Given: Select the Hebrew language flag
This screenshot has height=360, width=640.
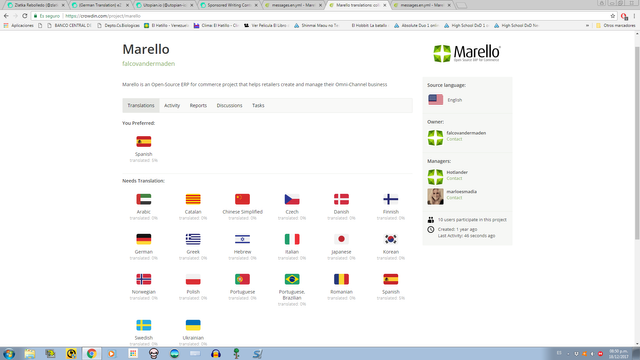Looking at the screenshot, I should point(242,239).
